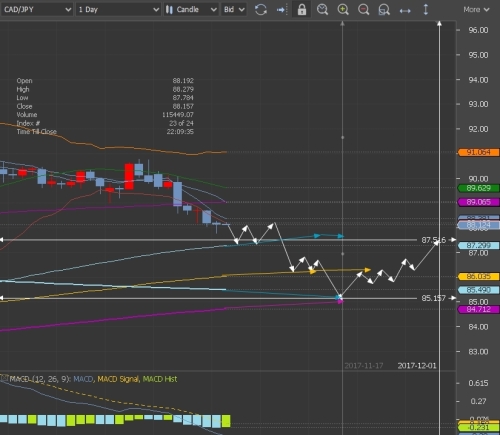Viewport: 500px width, 435px height.
Task: Select the 87.516 horizontal line label
Action: tap(433, 240)
